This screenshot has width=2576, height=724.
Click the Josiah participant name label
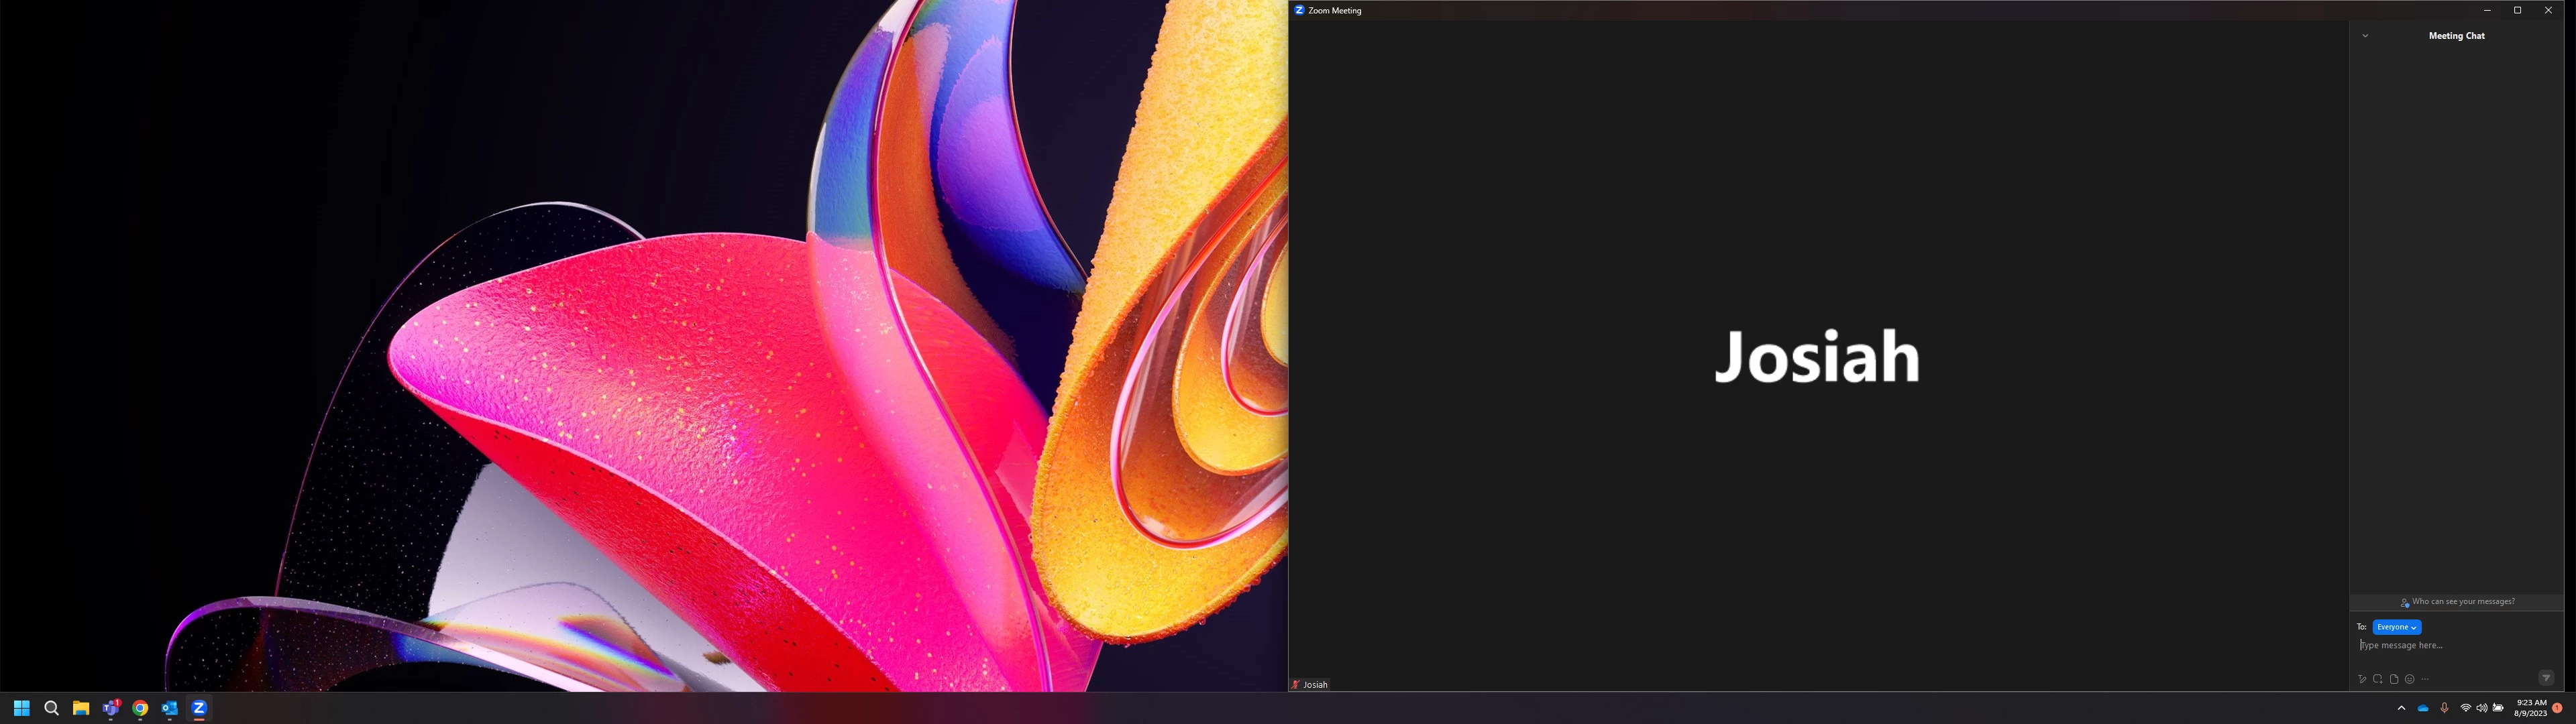[1315, 685]
